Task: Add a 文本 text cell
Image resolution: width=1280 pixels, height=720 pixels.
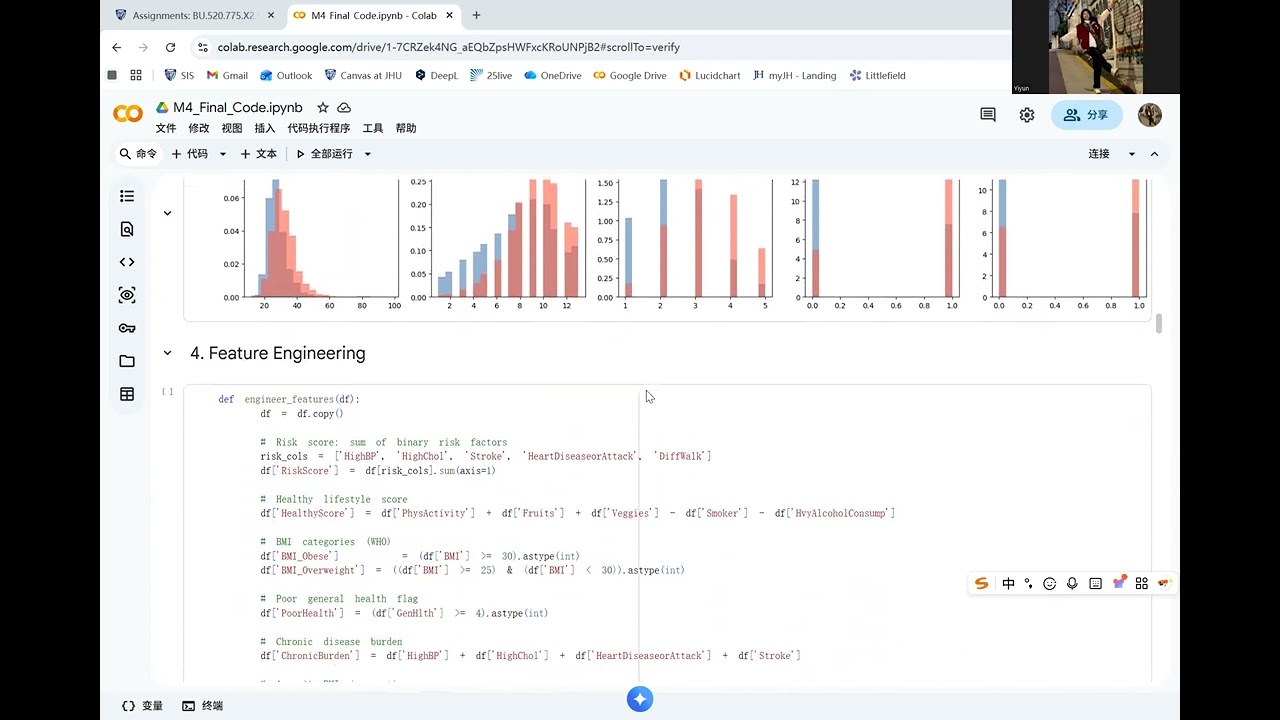Action: [x=259, y=154]
